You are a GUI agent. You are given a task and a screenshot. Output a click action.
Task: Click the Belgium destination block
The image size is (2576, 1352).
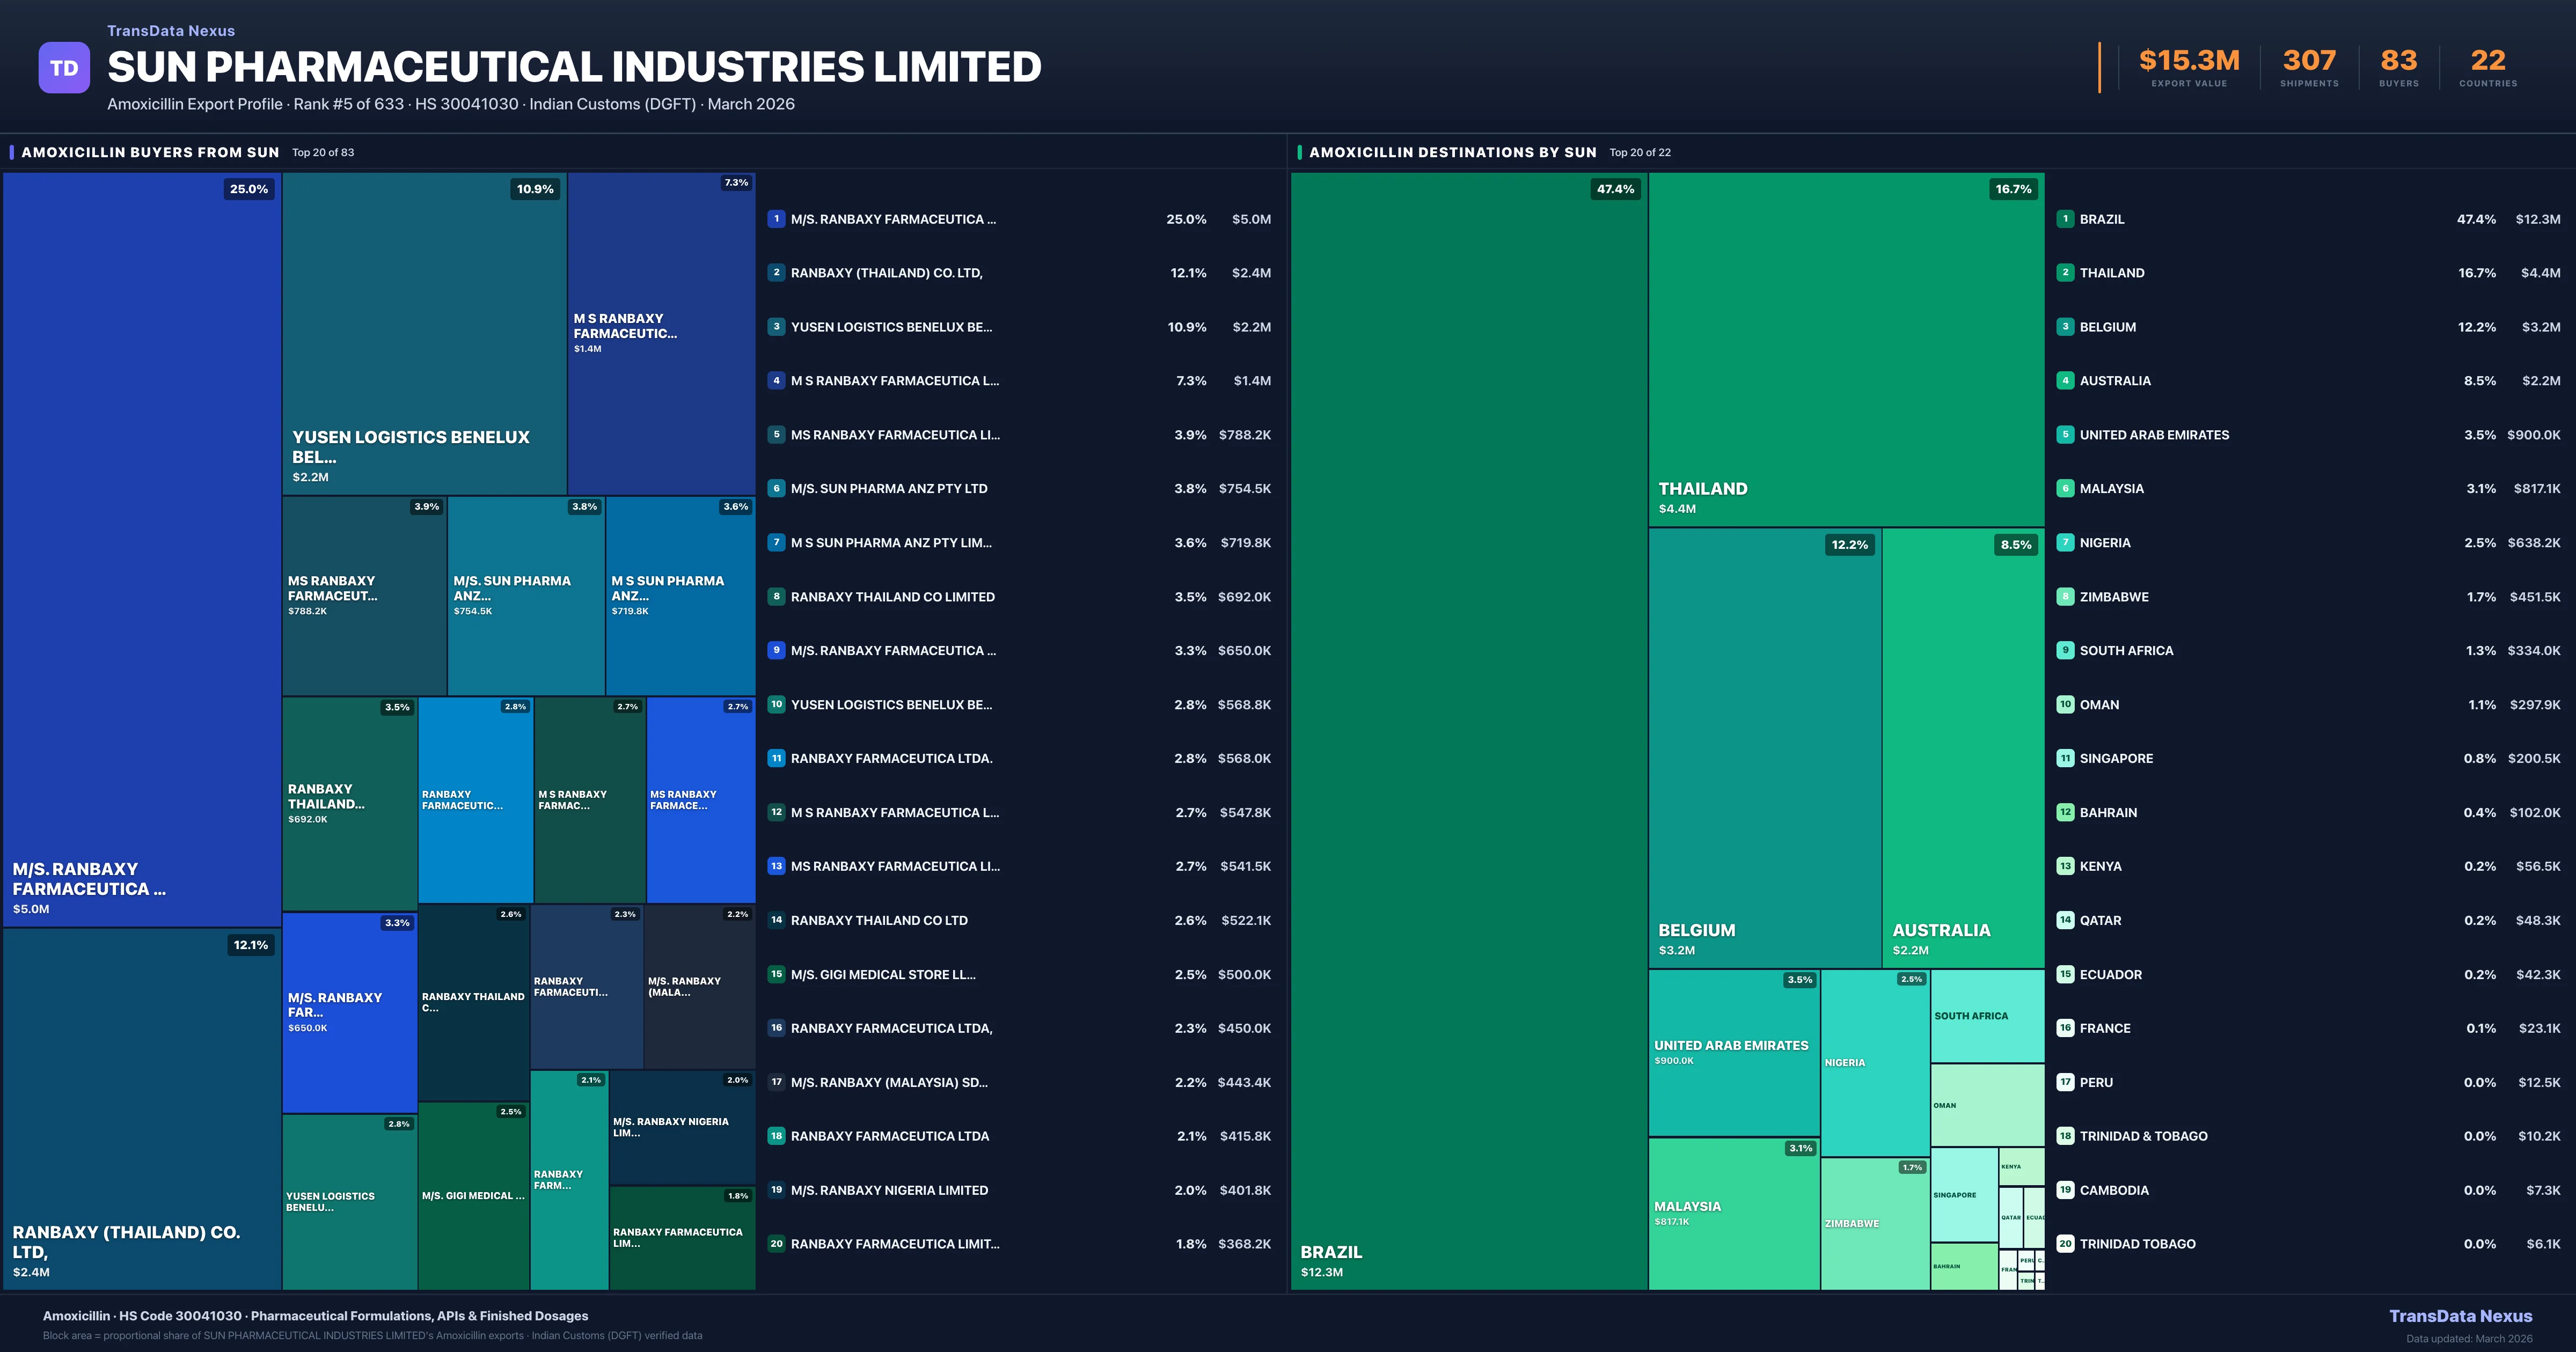pos(1764,747)
